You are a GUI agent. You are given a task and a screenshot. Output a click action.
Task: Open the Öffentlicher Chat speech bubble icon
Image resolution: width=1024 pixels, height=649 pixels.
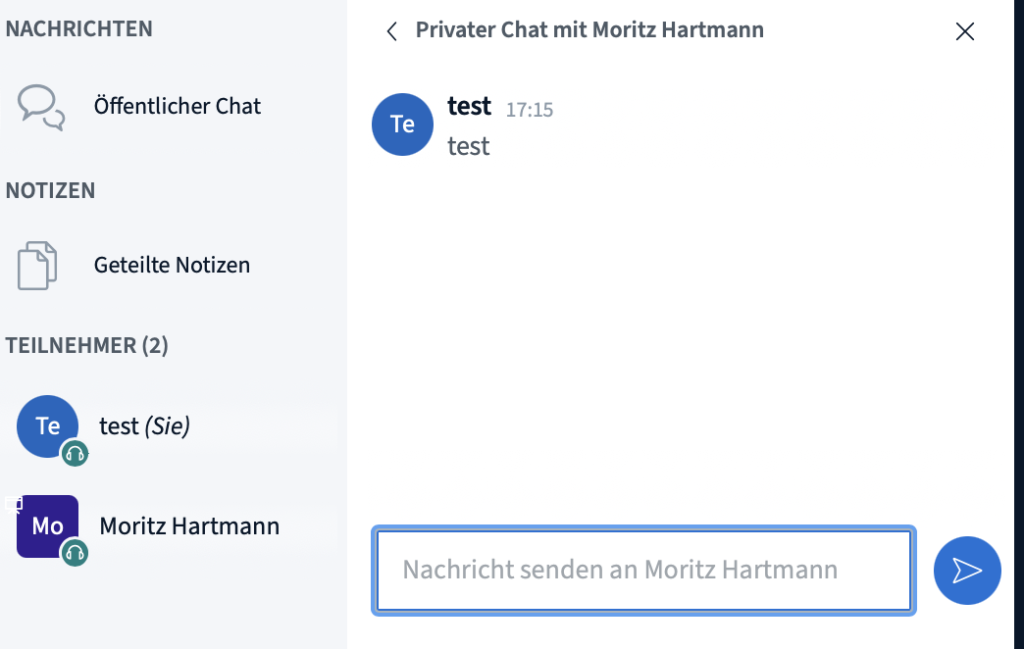(x=41, y=107)
